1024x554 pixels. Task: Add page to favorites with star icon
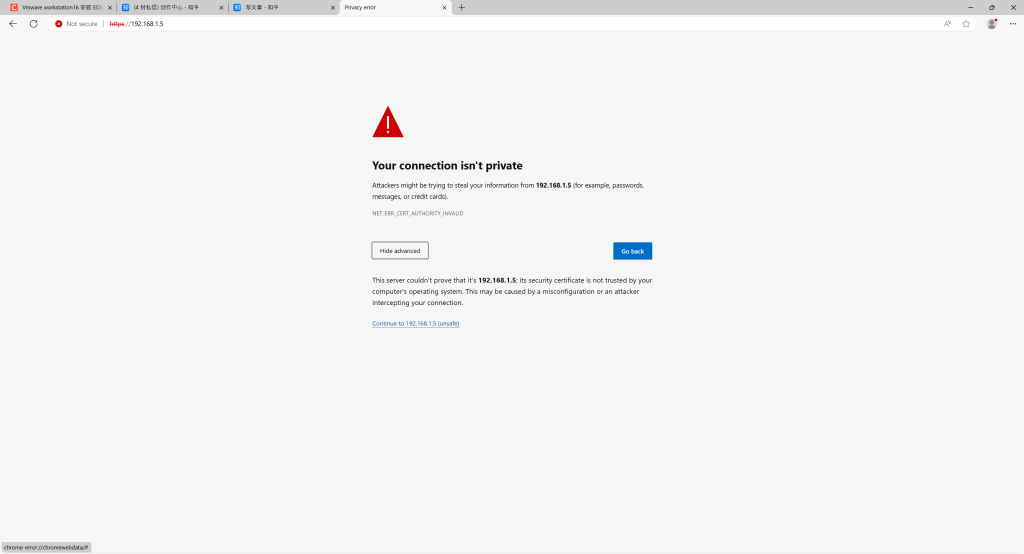(966, 23)
